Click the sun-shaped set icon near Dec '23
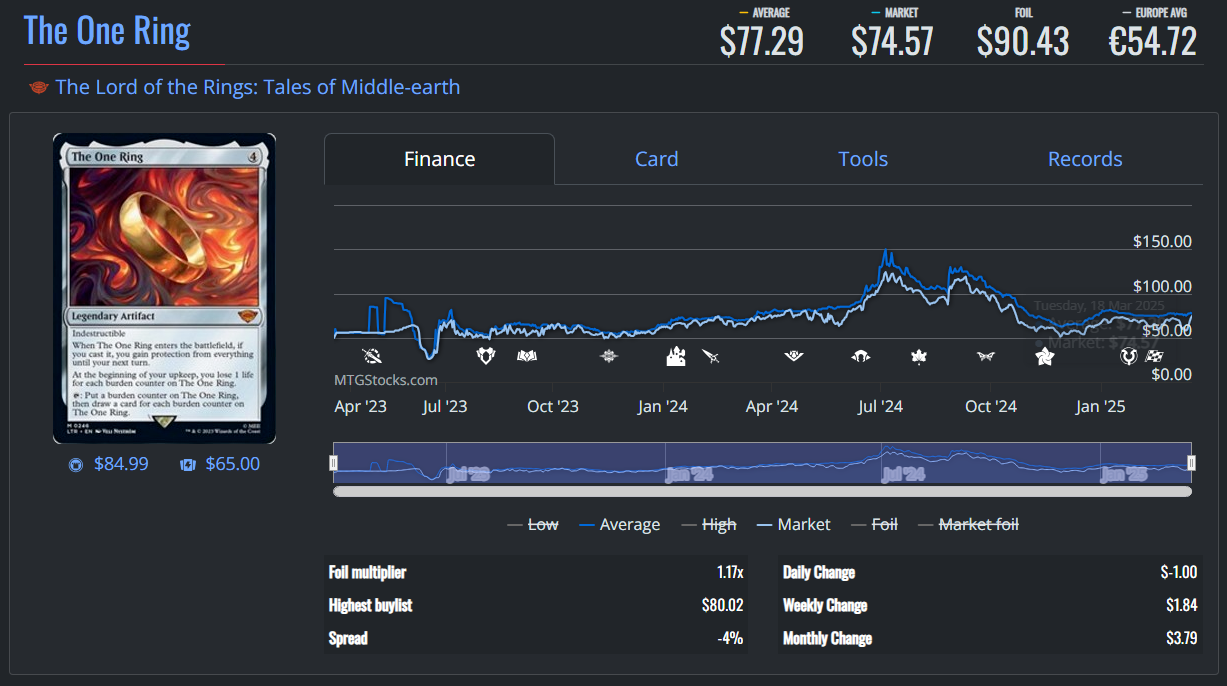 (609, 355)
